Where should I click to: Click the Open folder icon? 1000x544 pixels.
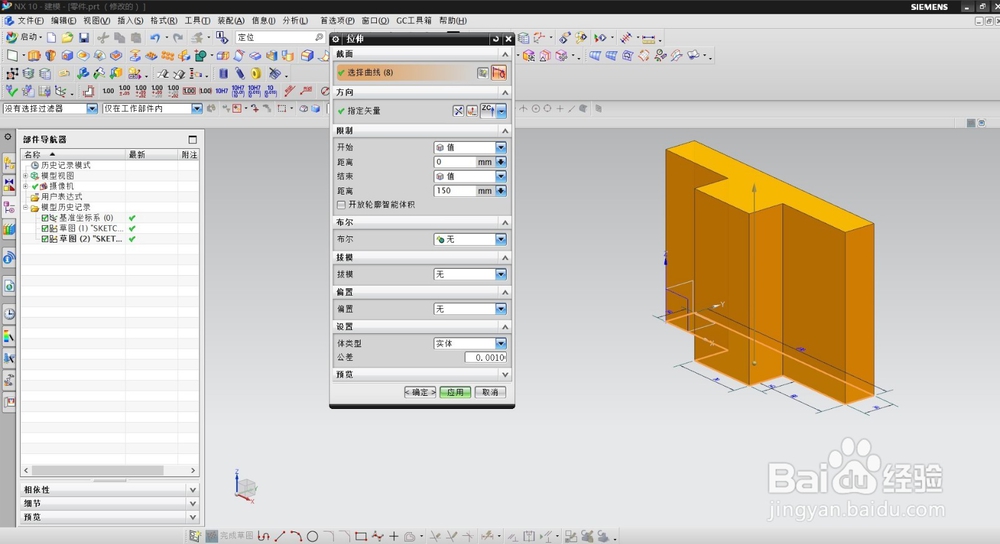[68, 38]
